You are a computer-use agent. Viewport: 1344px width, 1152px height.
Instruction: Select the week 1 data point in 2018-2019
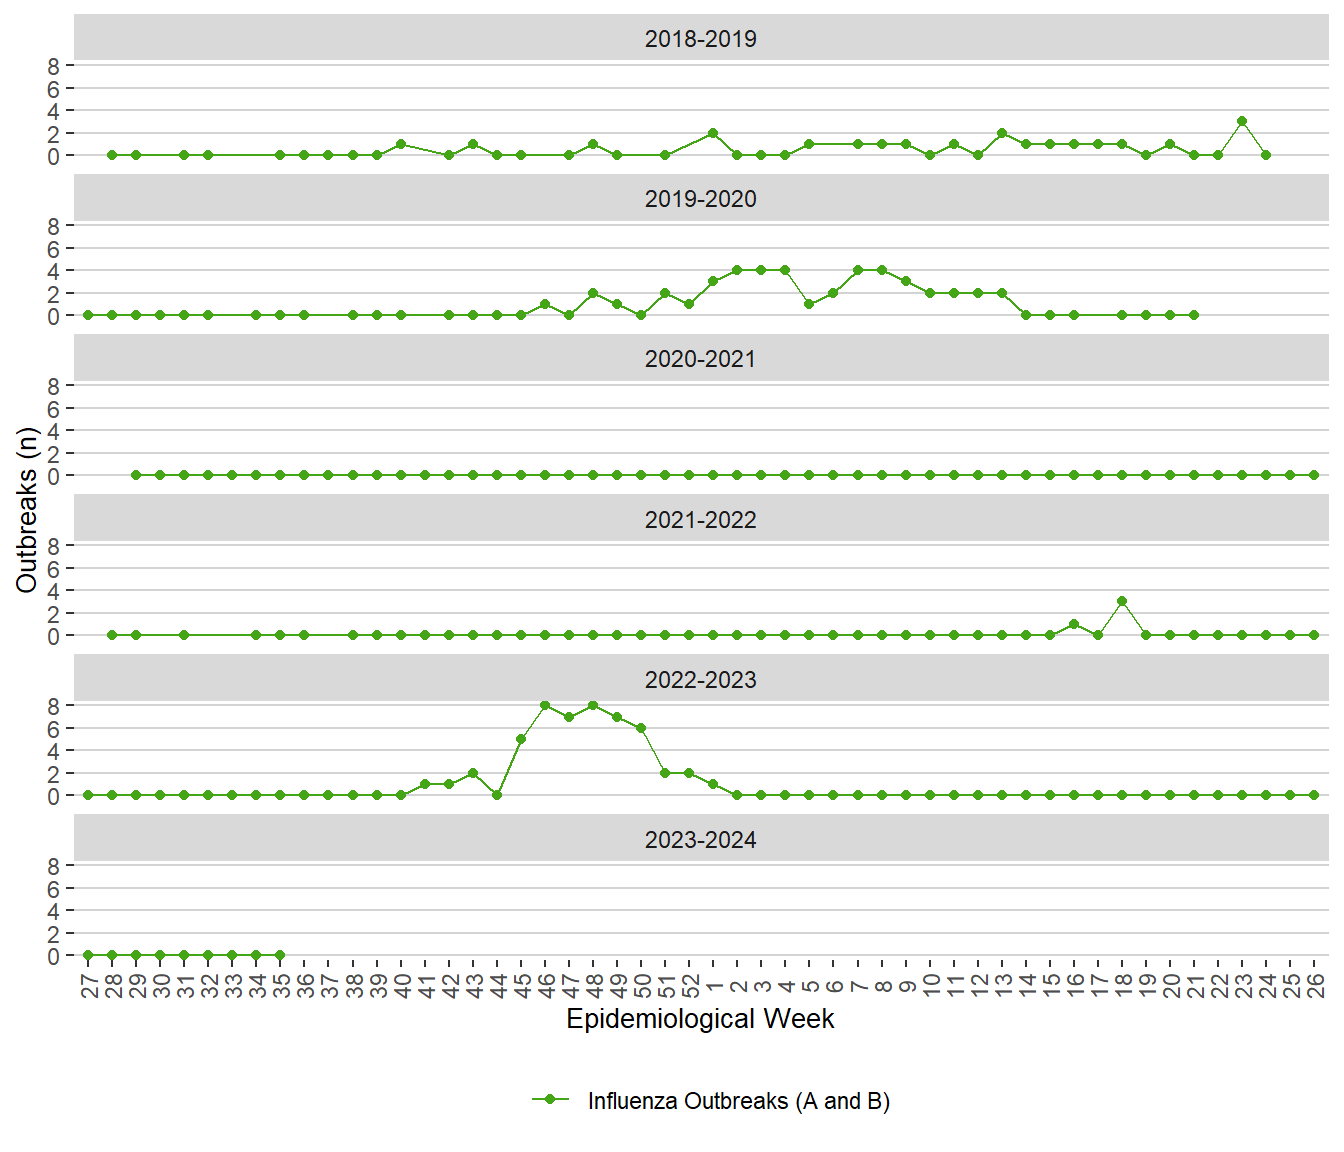coord(713,133)
